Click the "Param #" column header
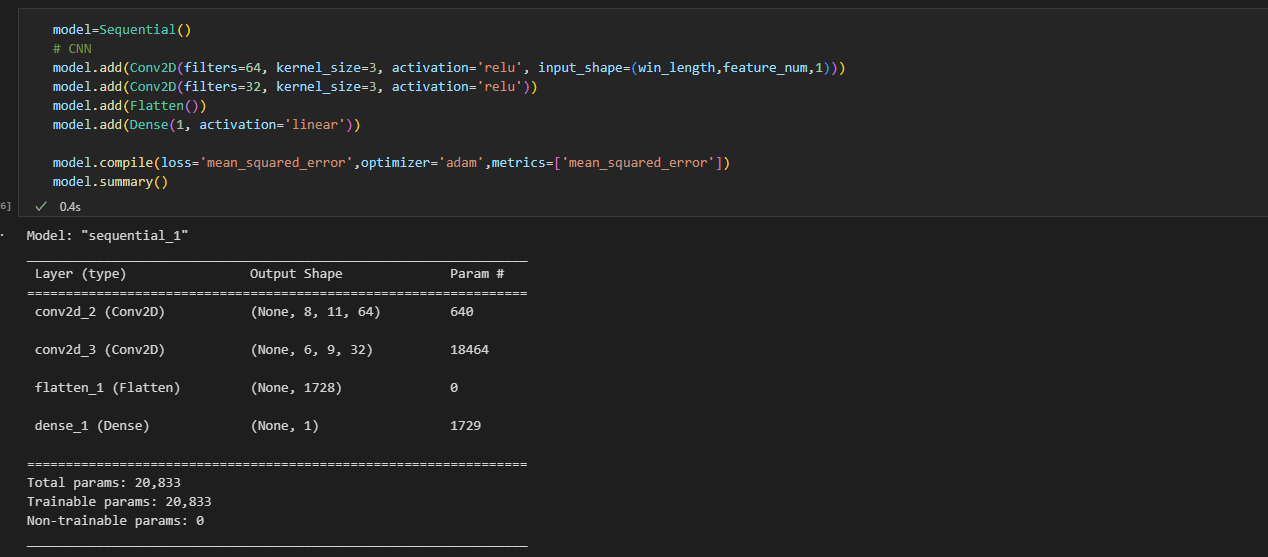The height and width of the screenshot is (557, 1268). tap(477, 274)
